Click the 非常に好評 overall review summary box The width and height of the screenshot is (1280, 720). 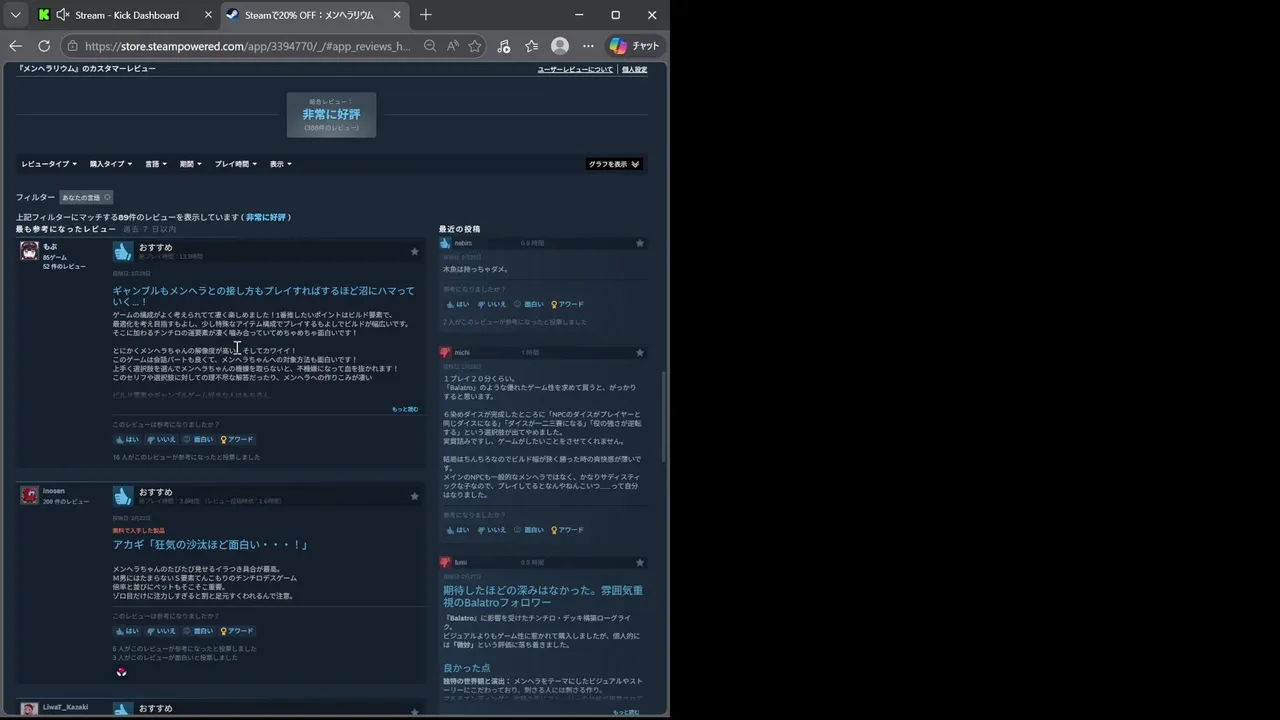331,115
